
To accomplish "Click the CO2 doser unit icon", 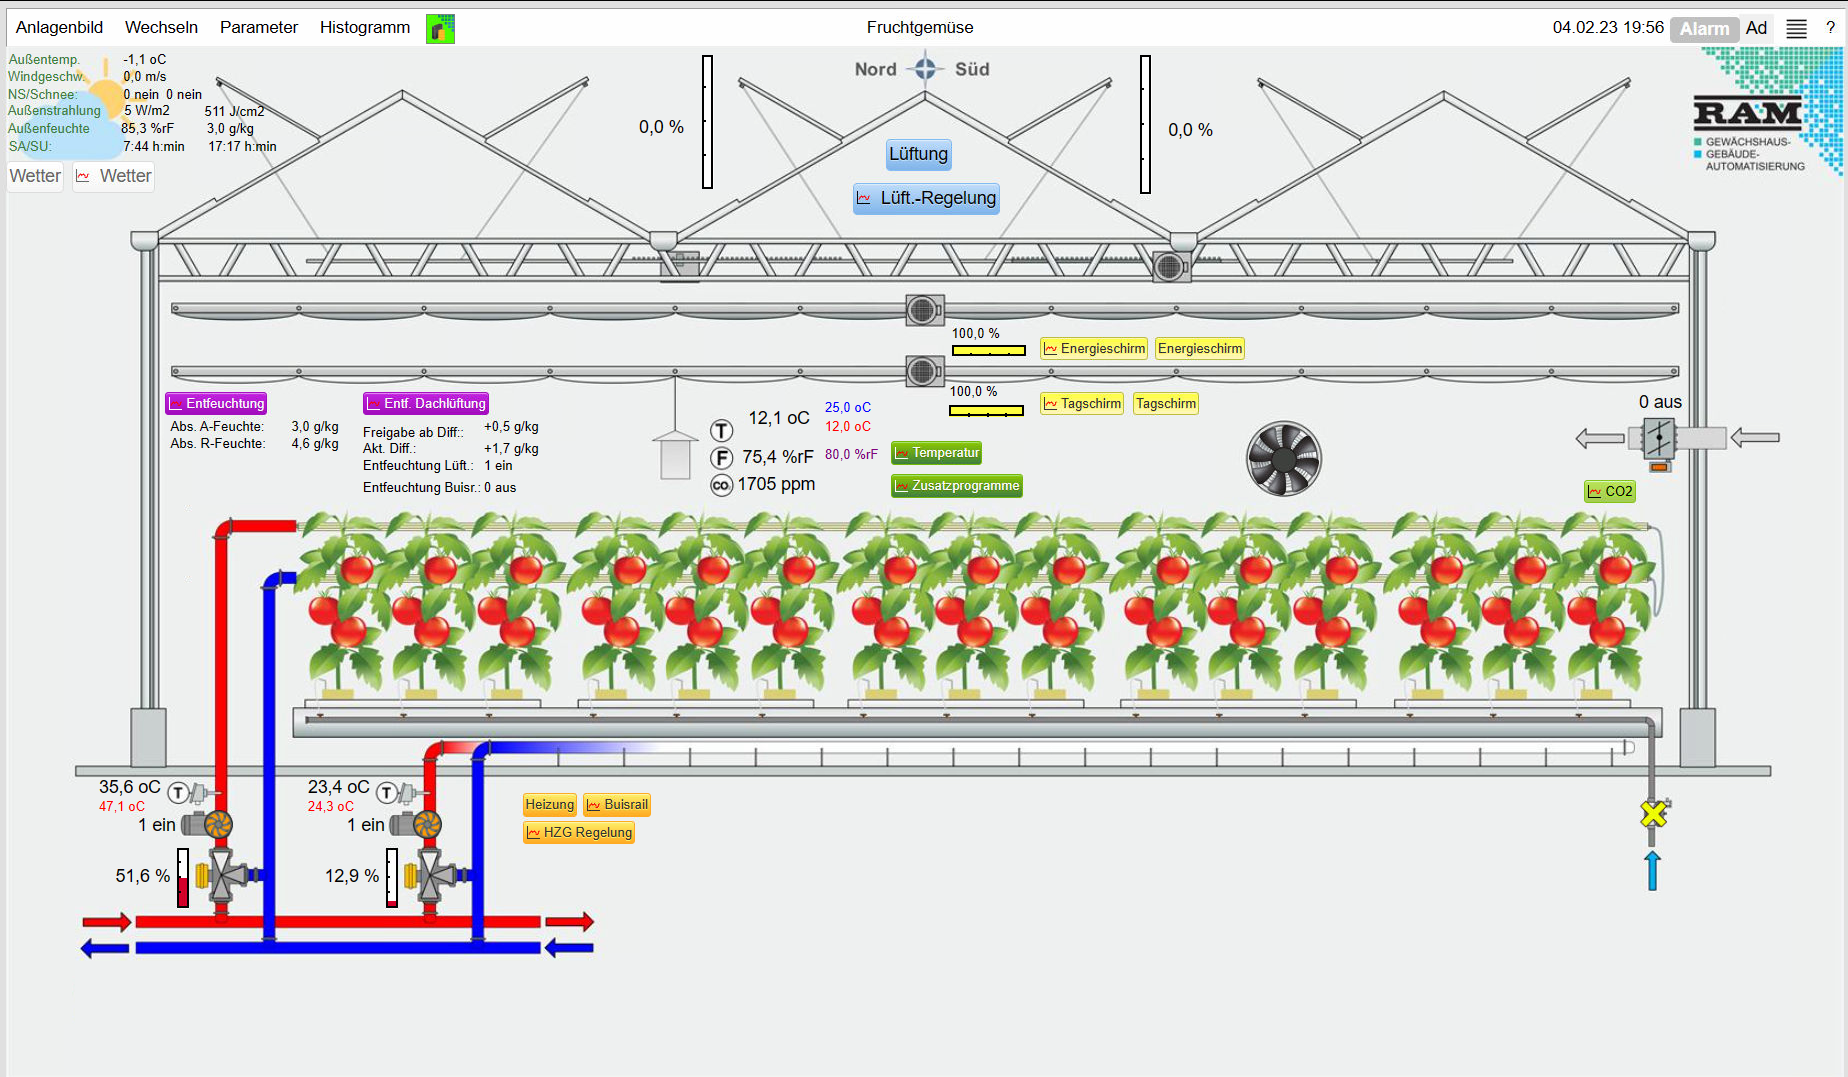I will (1658, 438).
